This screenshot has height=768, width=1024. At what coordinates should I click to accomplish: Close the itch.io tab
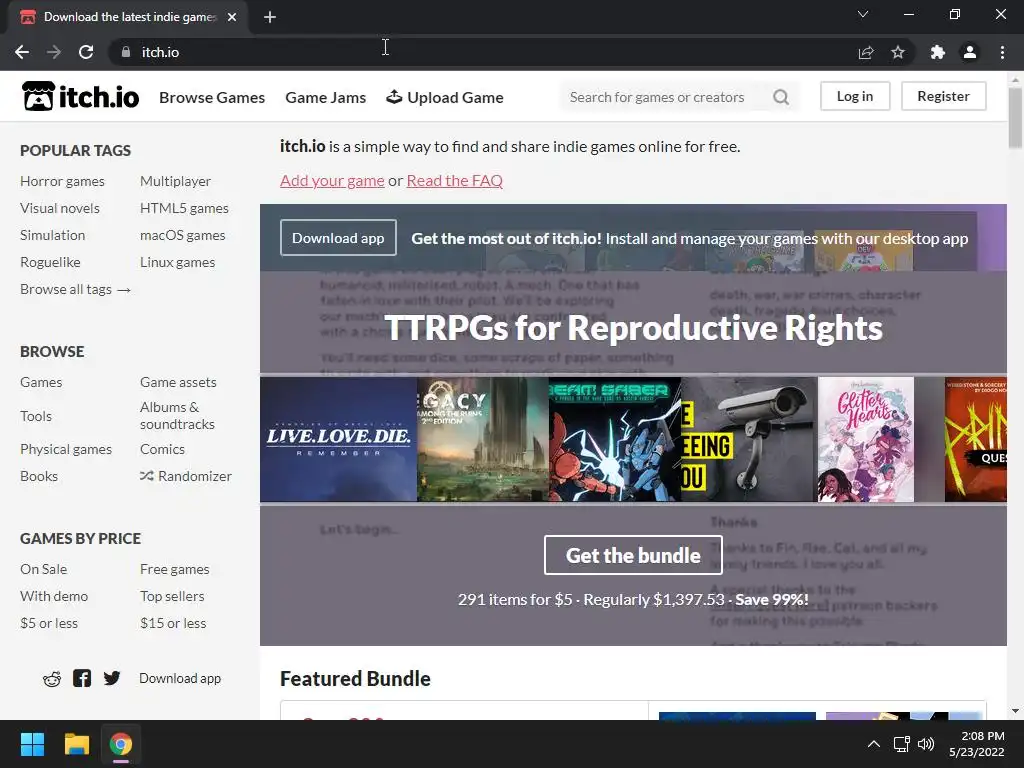click(232, 17)
